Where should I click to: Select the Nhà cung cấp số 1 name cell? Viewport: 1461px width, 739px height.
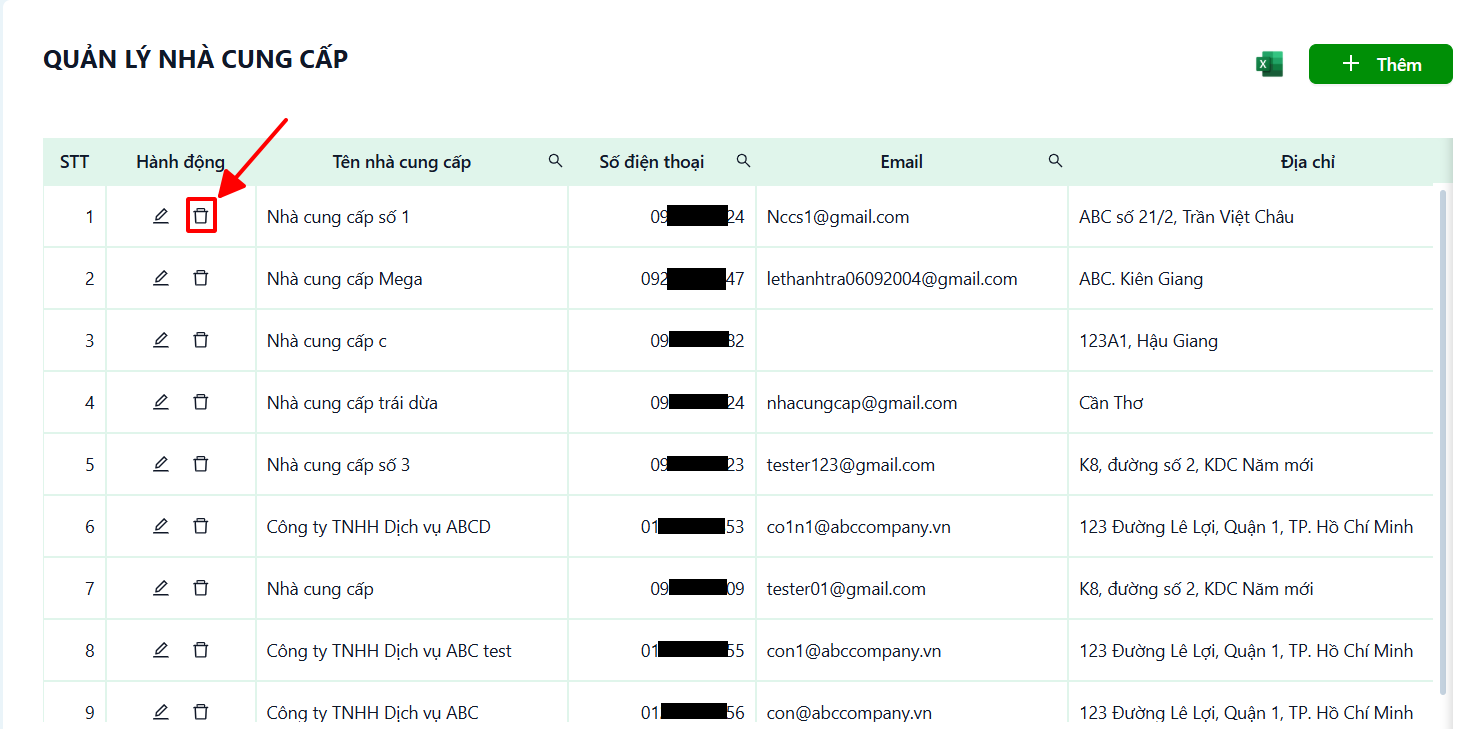click(412, 217)
